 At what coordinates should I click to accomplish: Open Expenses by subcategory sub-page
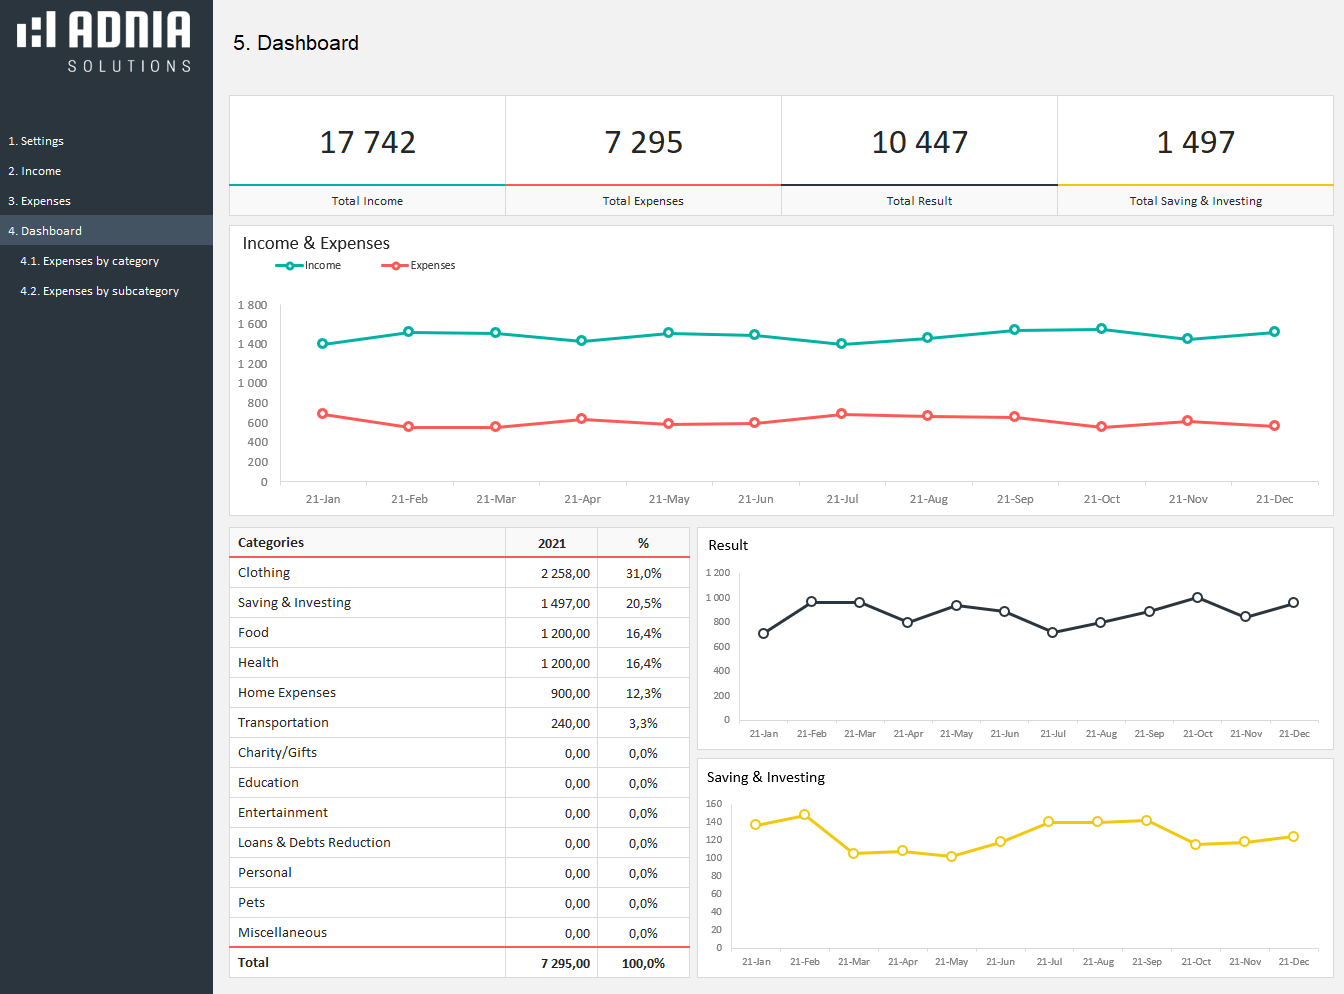click(x=100, y=291)
